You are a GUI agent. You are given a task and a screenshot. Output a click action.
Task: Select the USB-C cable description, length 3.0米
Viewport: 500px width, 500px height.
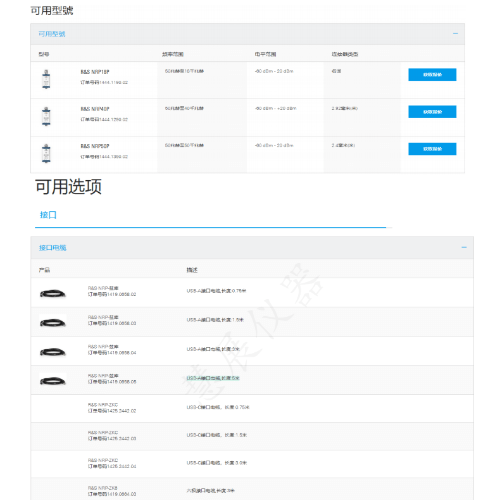coord(217,463)
